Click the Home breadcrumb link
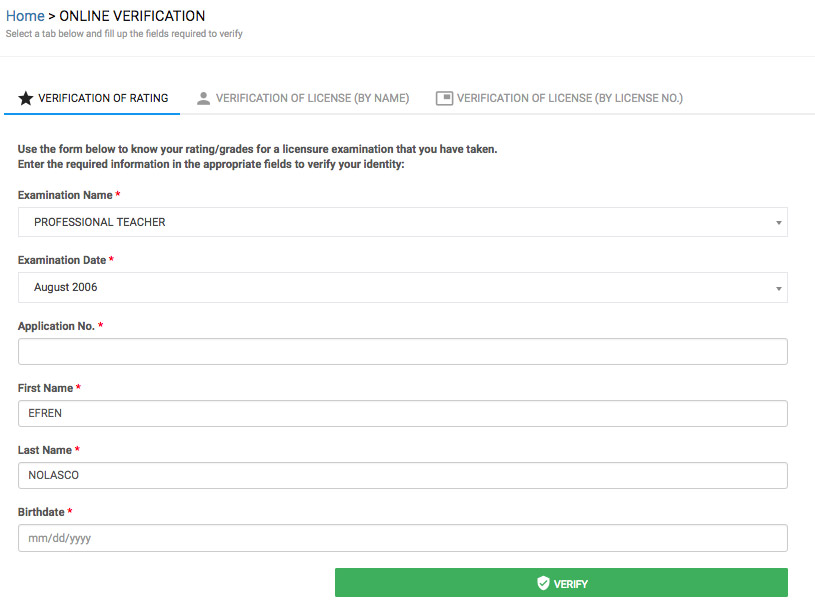The width and height of the screenshot is (815, 611). [x=25, y=16]
